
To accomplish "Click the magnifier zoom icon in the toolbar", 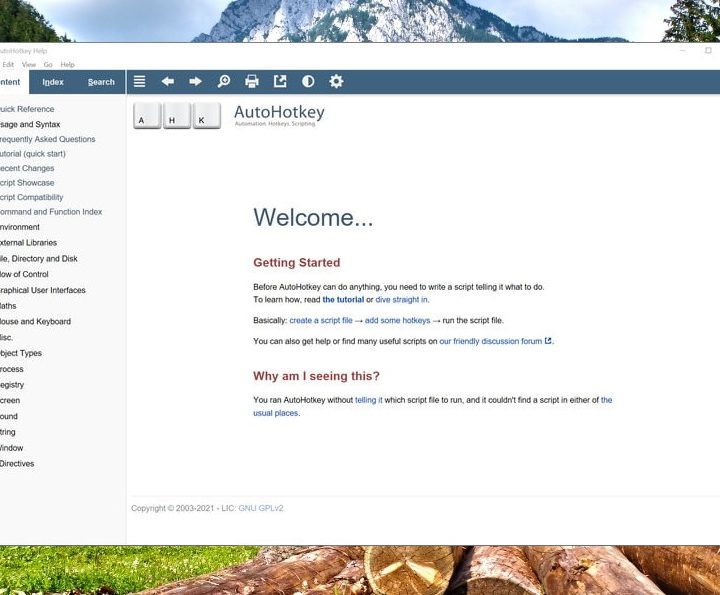I will (224, 82).
